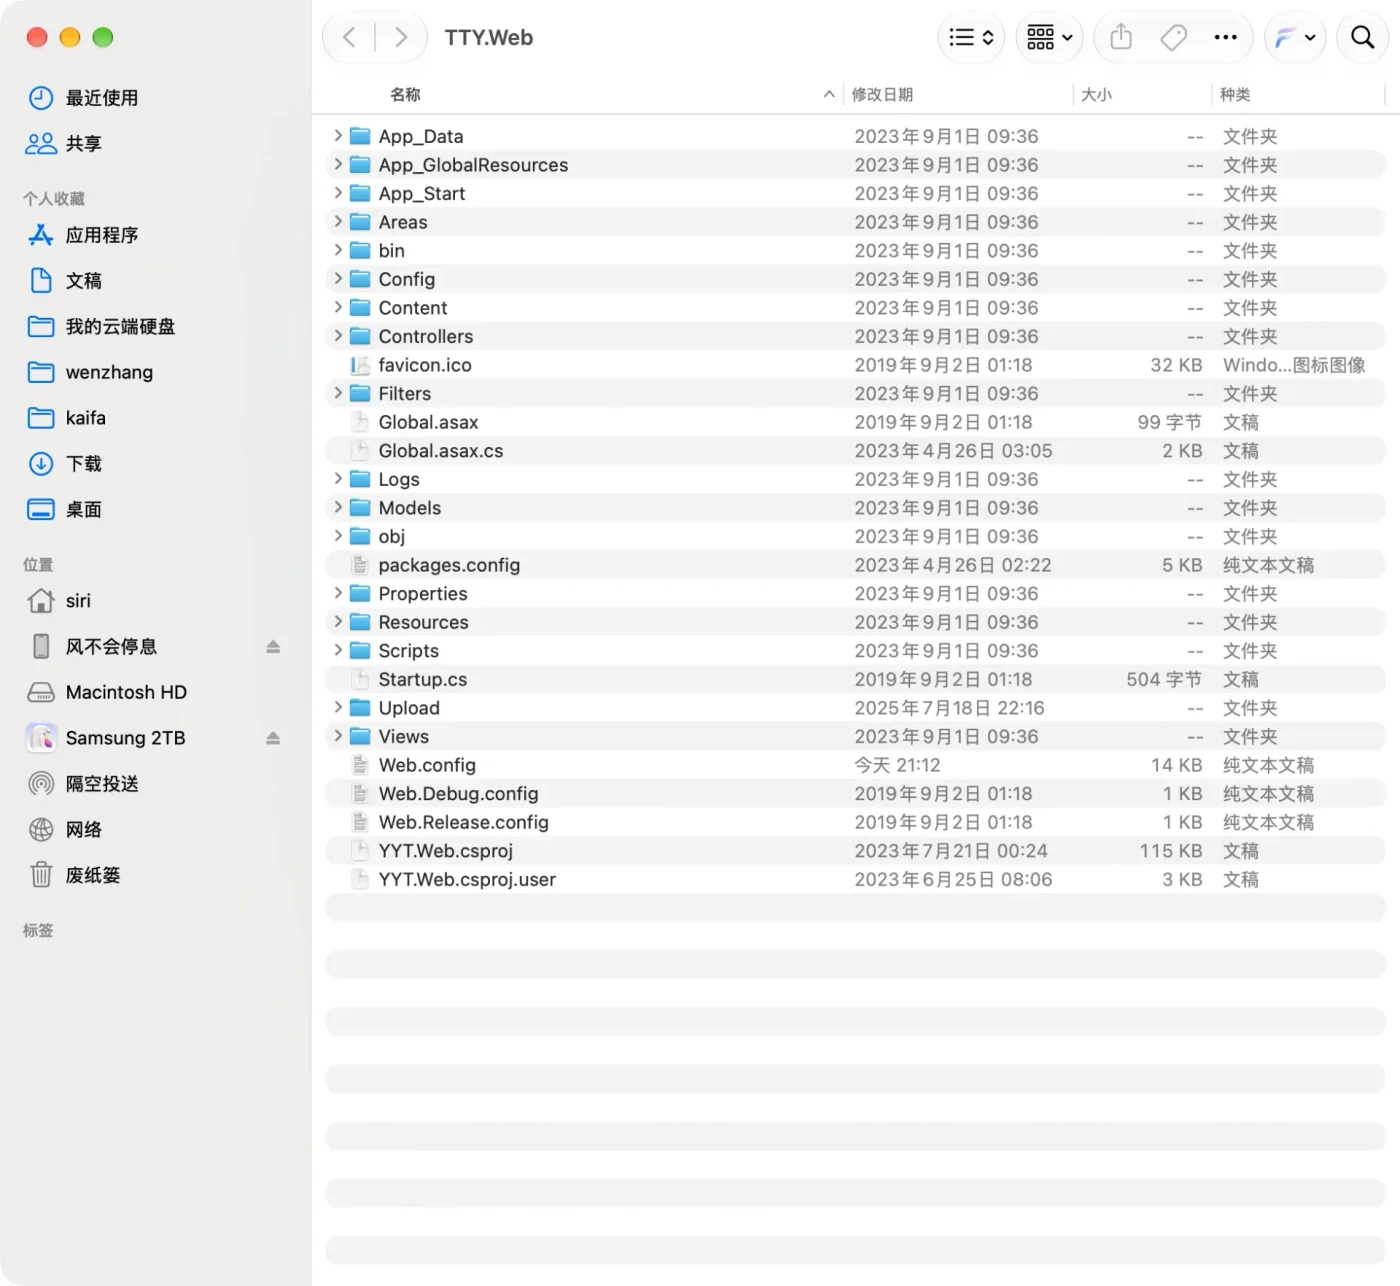Viewport: 1400px width, 1286px height.
Task: Sort by the 名称 column header
Action: click(x=405, y=95)
